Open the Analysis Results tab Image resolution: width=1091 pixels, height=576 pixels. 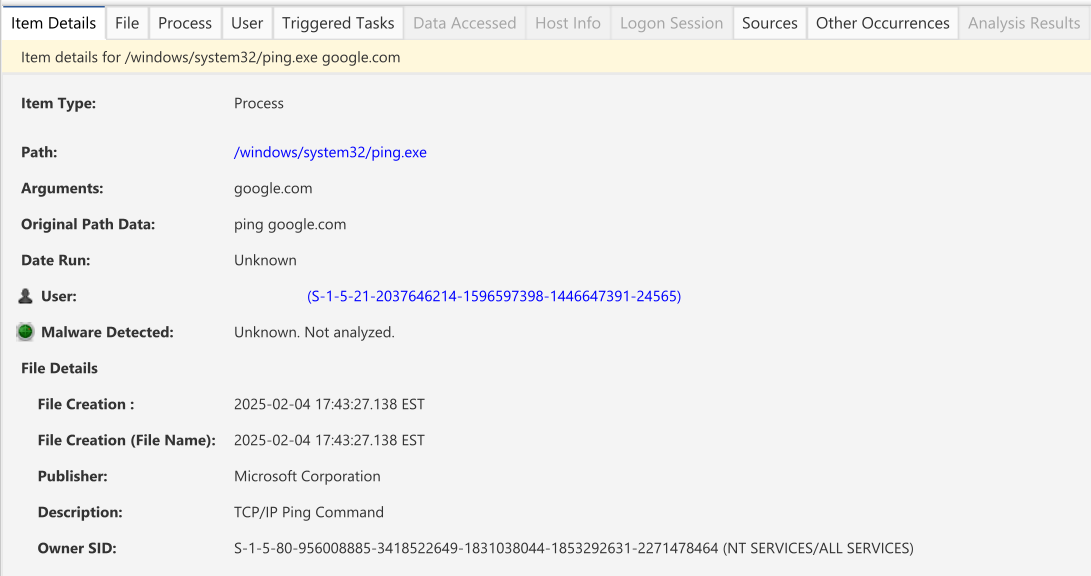[1023, 23]
